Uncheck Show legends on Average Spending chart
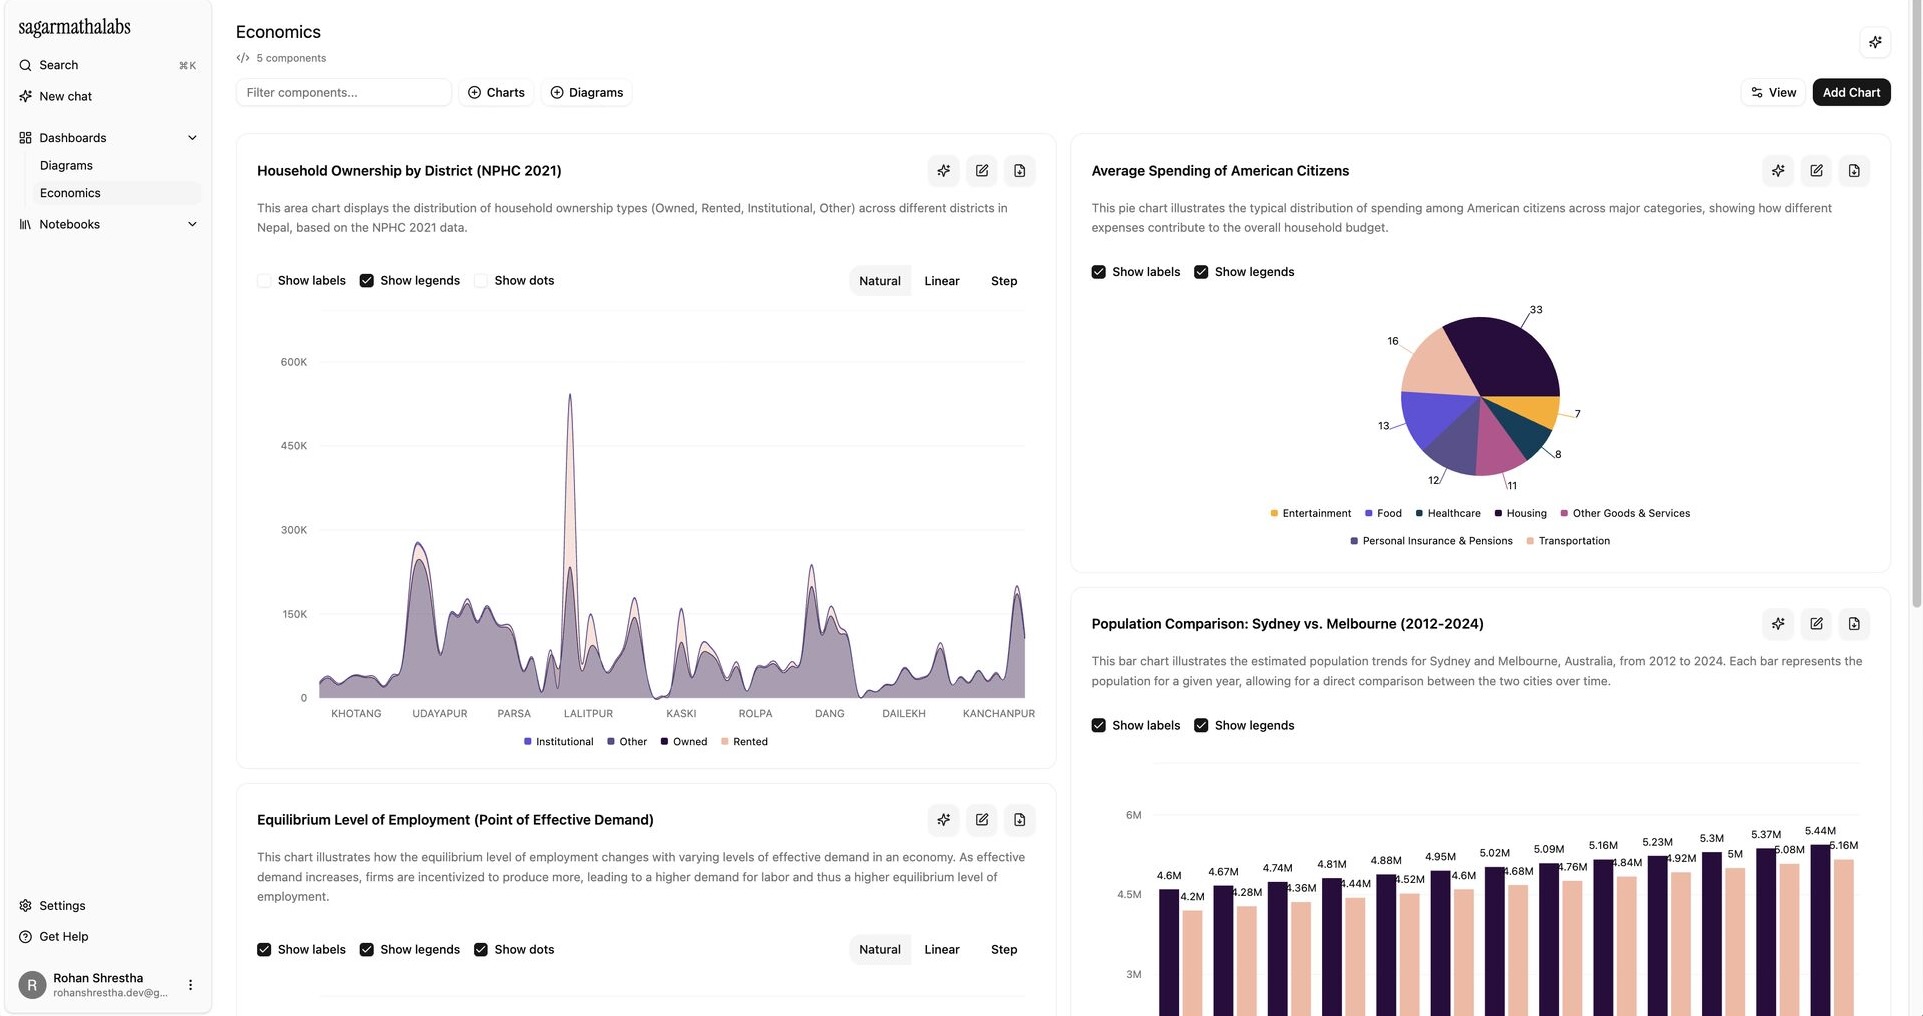Image resolution: width=1923 pixels, height=1016 pixels. pos(1201,272)
